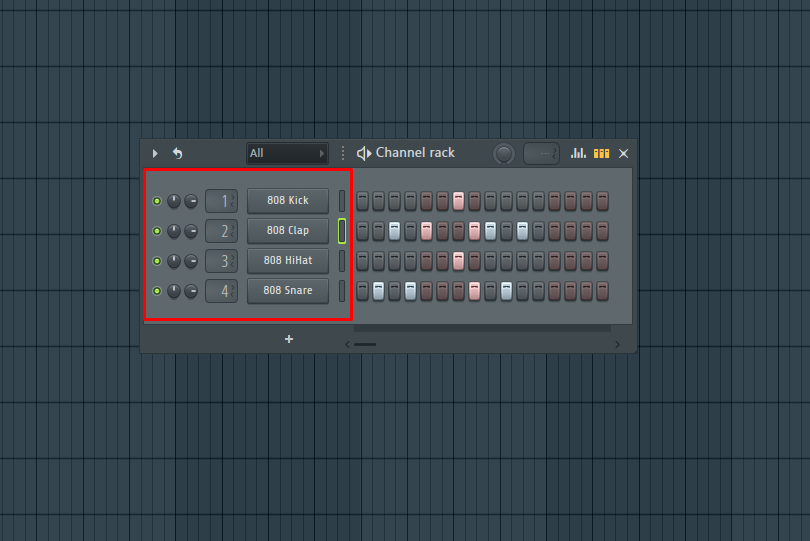Screen dimensions: 810x541
Task: Open the 808 HiHat channel button
Action: click(x=288, y=260)
